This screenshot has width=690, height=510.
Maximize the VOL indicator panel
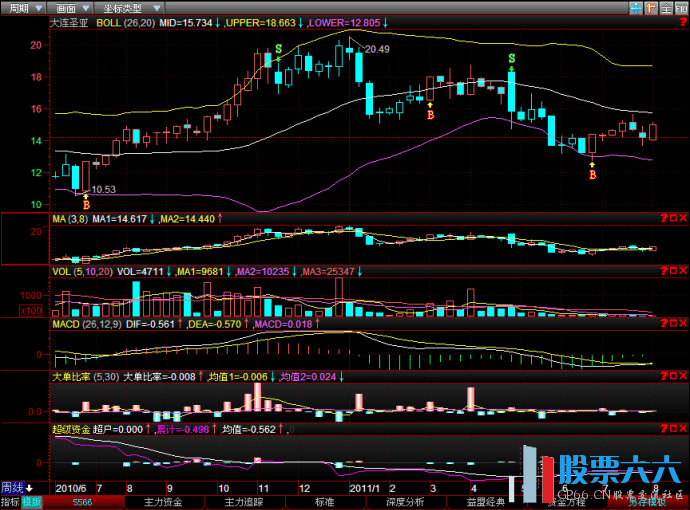click(674, 270)
